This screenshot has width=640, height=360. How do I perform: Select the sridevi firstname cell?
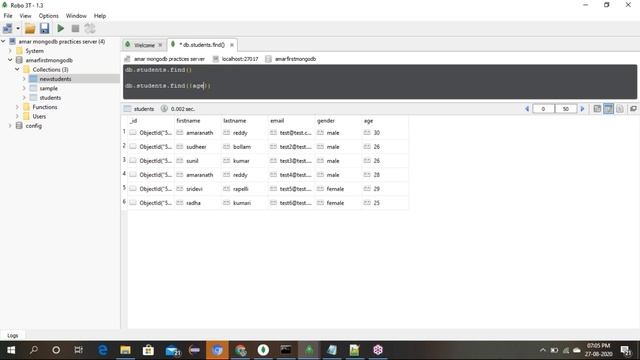coord(198,189)
